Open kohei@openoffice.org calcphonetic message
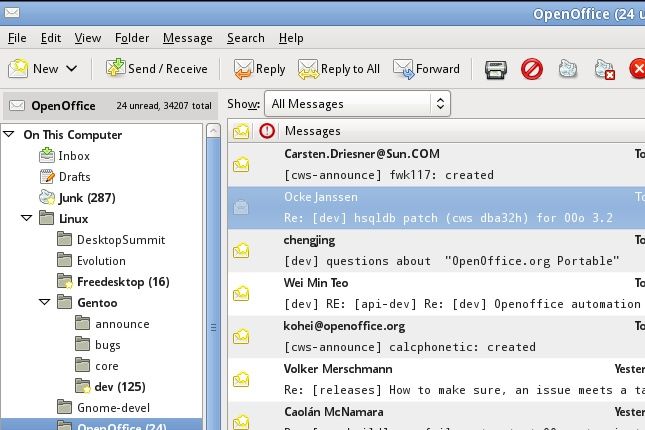 tap(436, 337)
